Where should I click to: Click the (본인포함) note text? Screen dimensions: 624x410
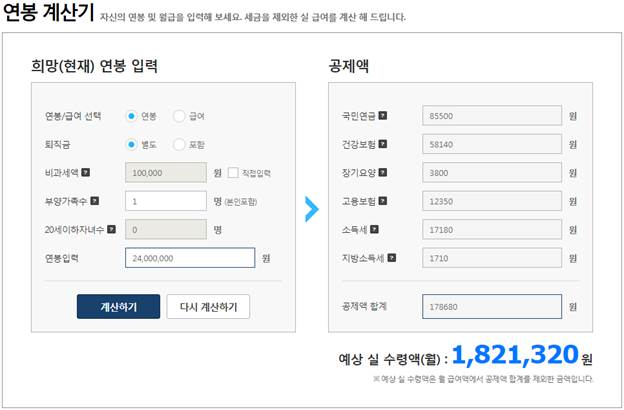(x=241, y=202)
